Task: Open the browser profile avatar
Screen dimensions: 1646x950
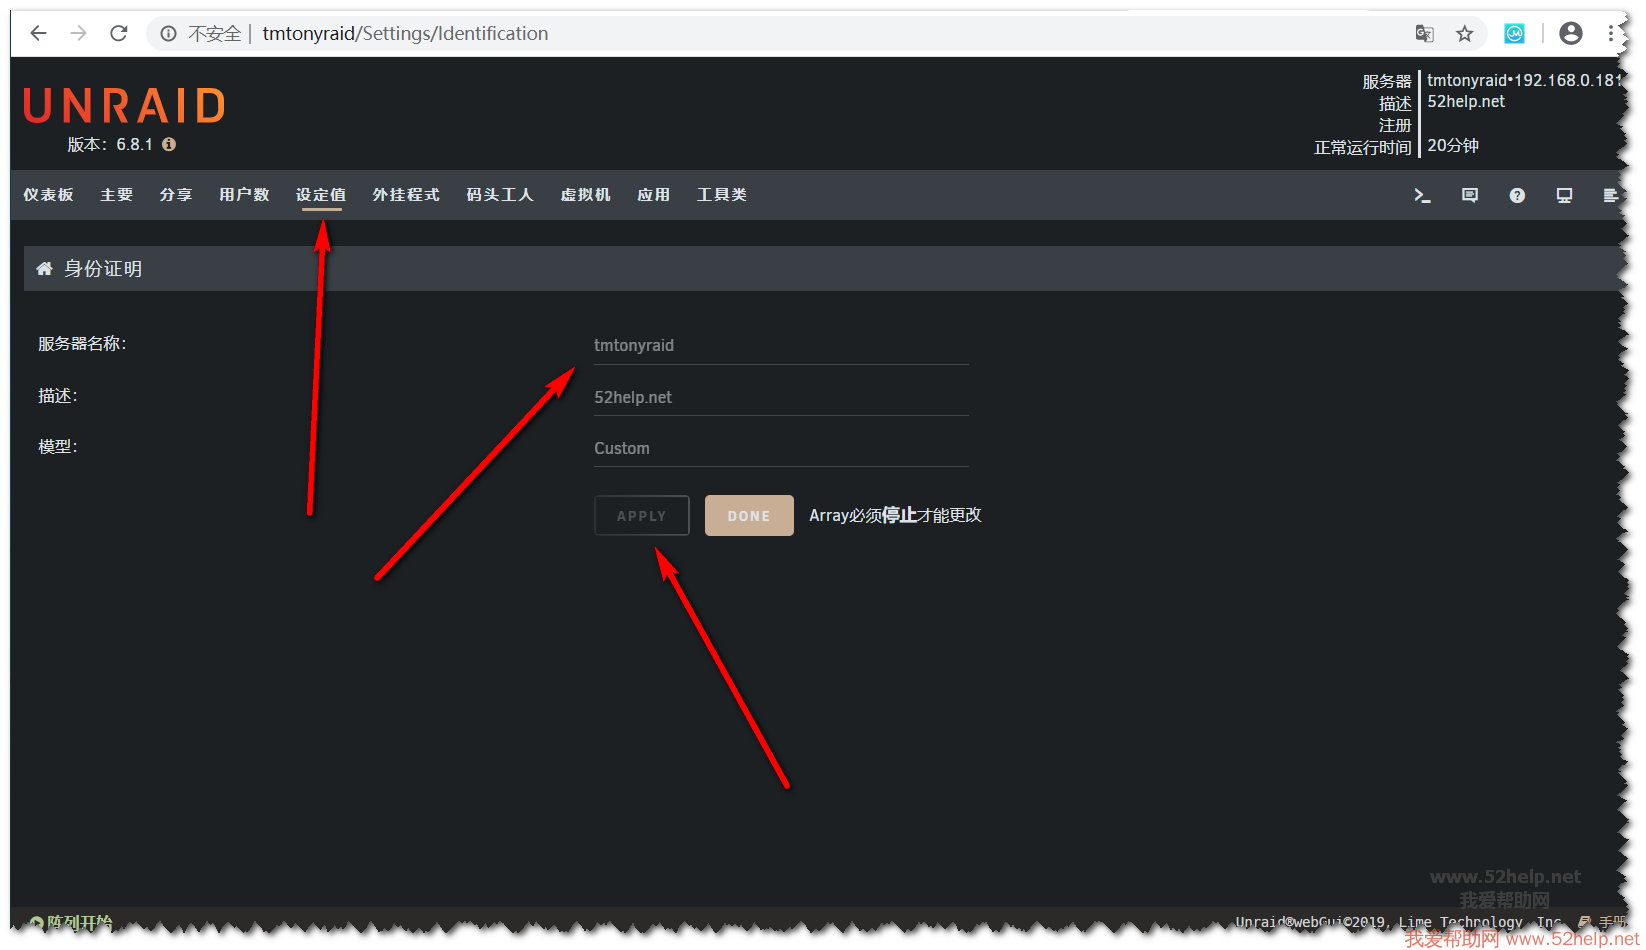Action: point(1570,34)
